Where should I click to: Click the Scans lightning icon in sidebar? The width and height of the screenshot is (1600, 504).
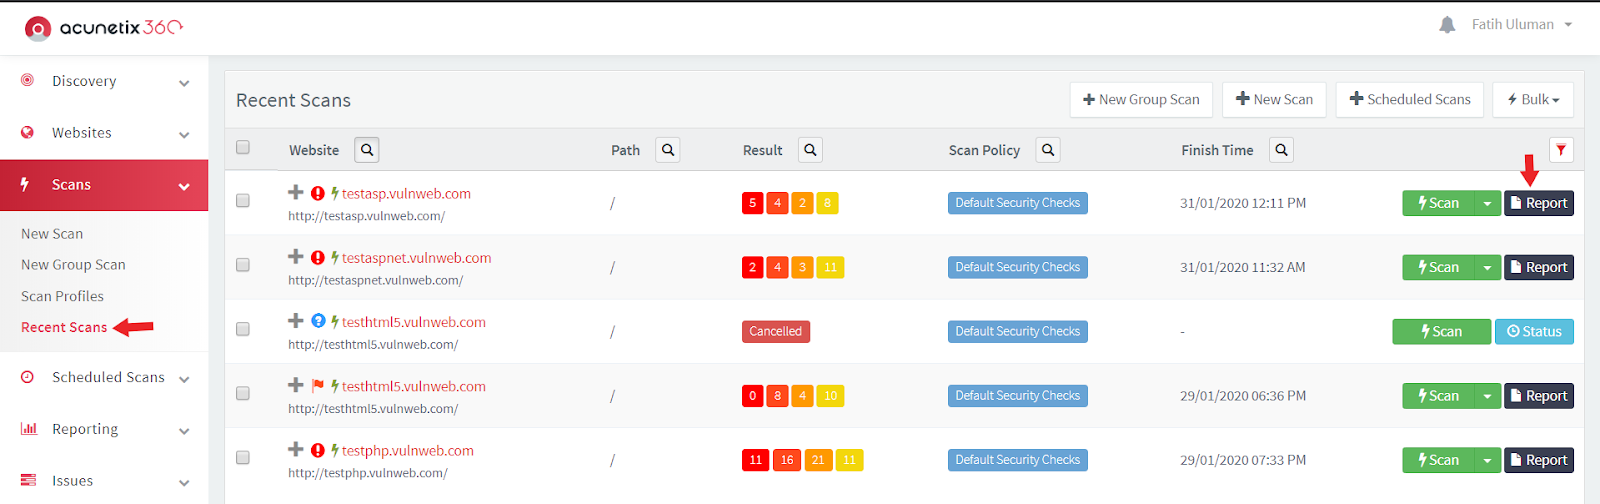(25, 184)
